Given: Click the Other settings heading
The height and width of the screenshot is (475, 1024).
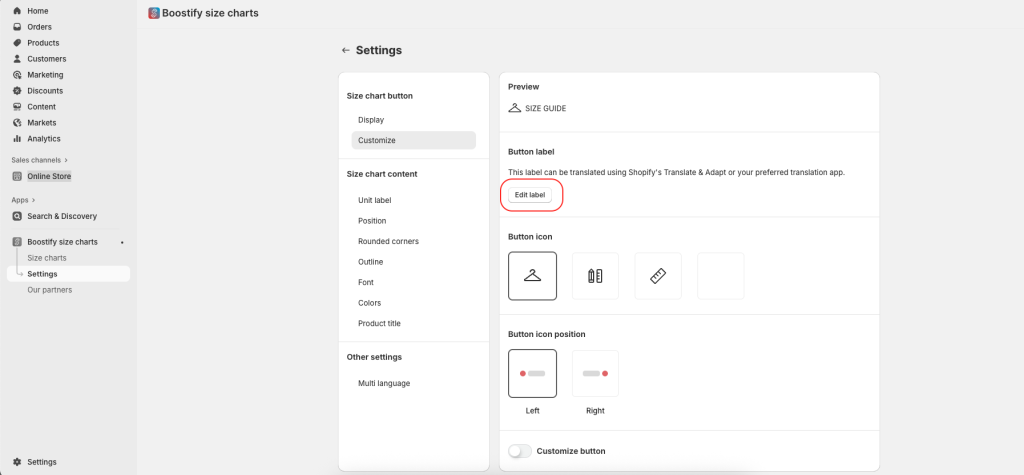Looking at the screenshot, I should pos(374,357).
